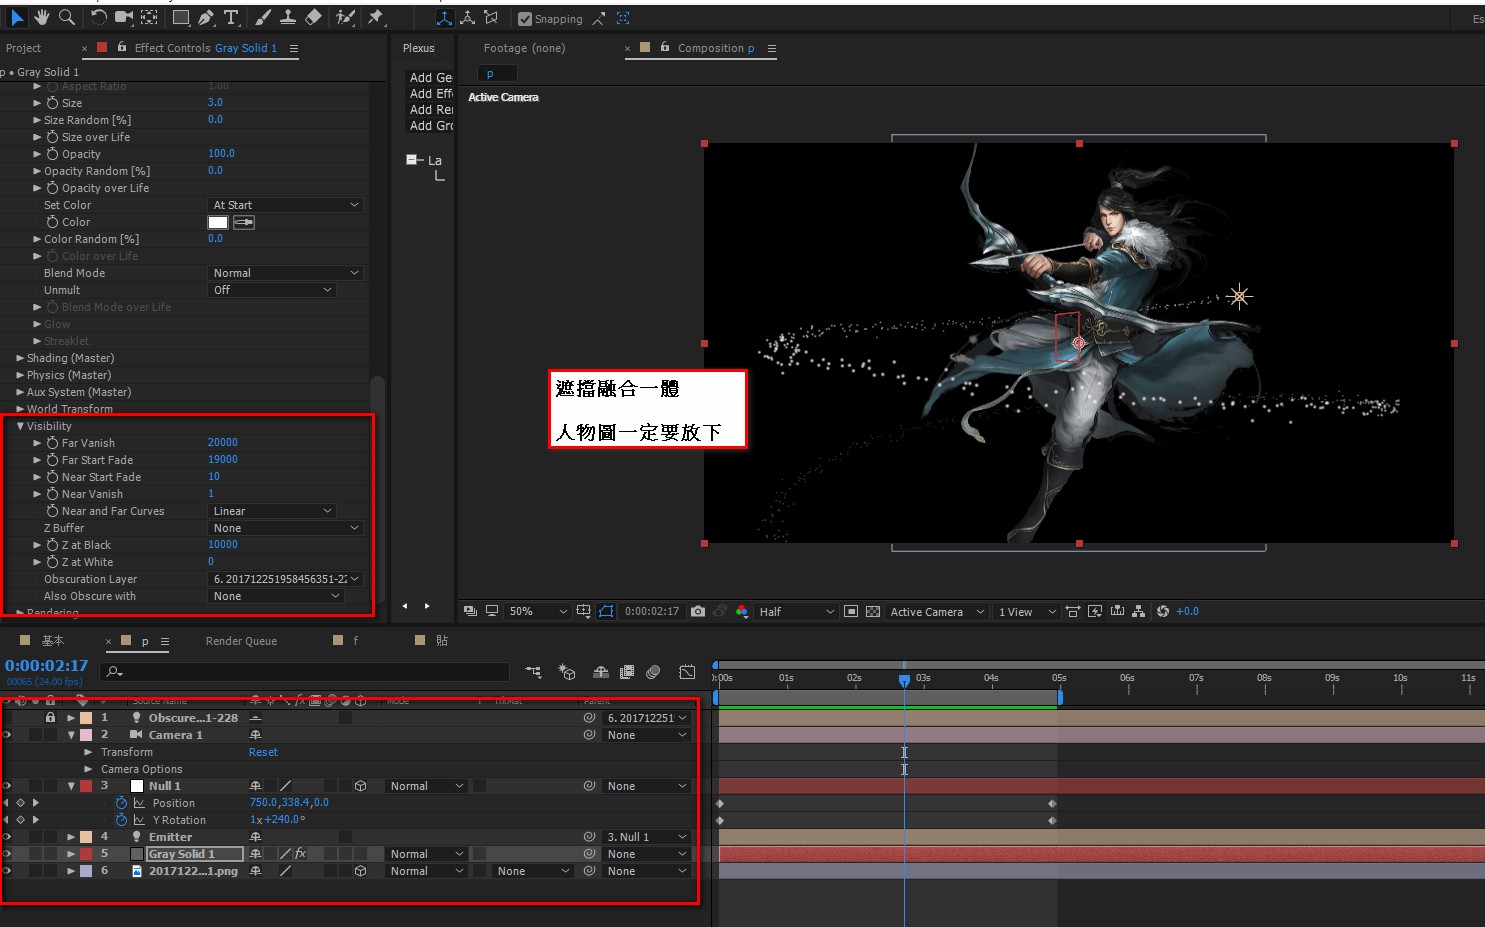Click Reset link for Camera Transform
This screenshot has height=927, width=1485.
[263, 752]
